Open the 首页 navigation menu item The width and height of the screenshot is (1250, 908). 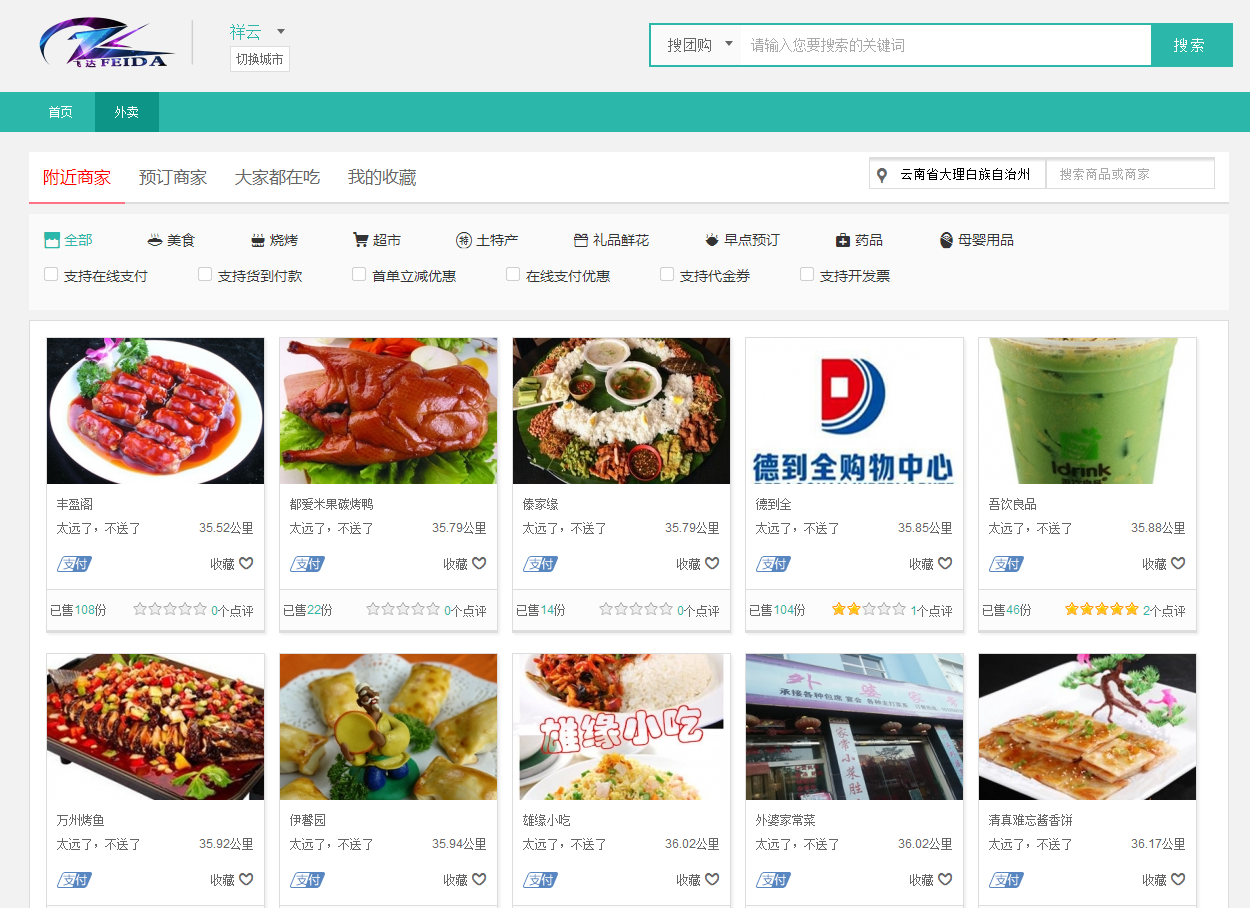point(61,112)
